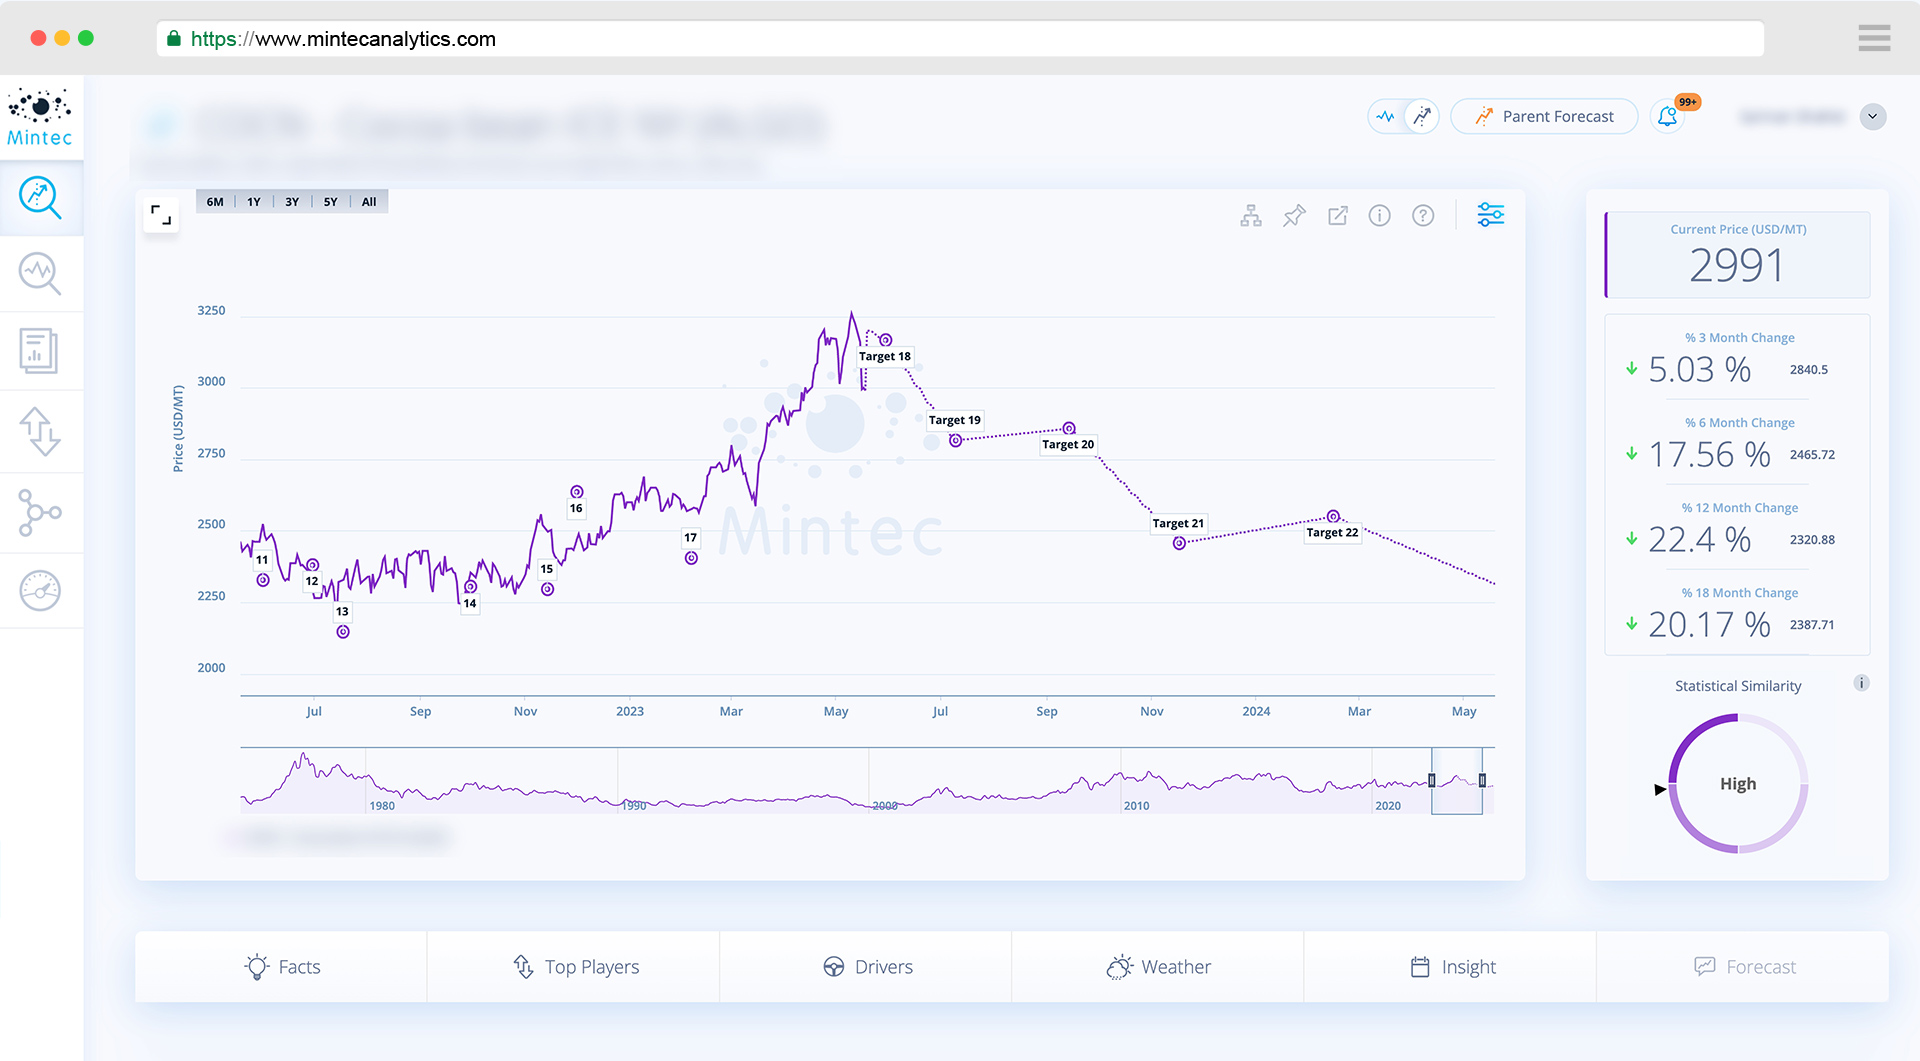
Task: Open the gauge dashboard icon in sidebar
Action: (x=41, y=590)
